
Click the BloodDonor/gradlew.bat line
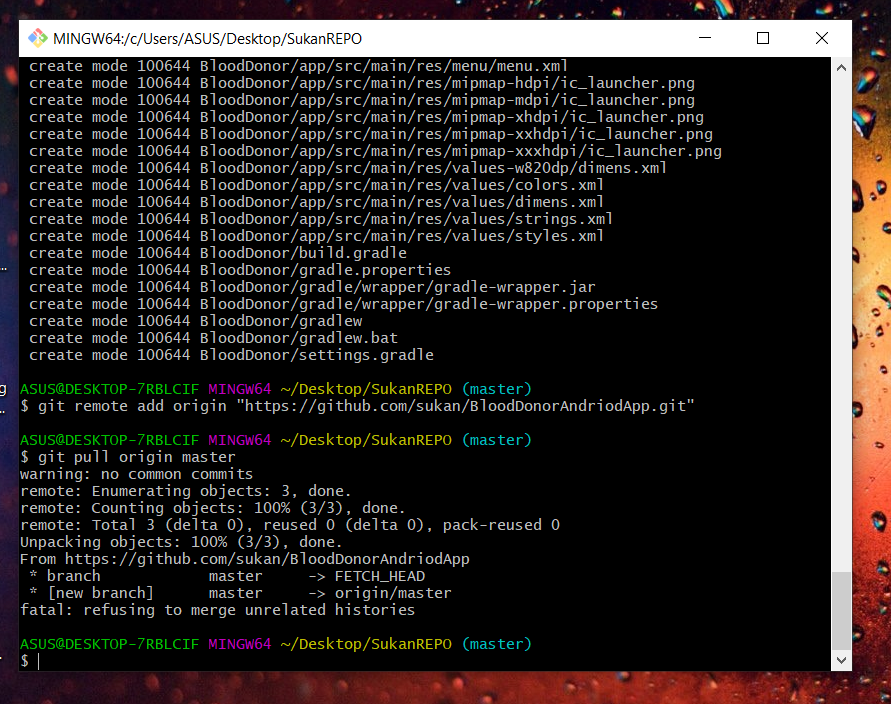coord(213,338)
